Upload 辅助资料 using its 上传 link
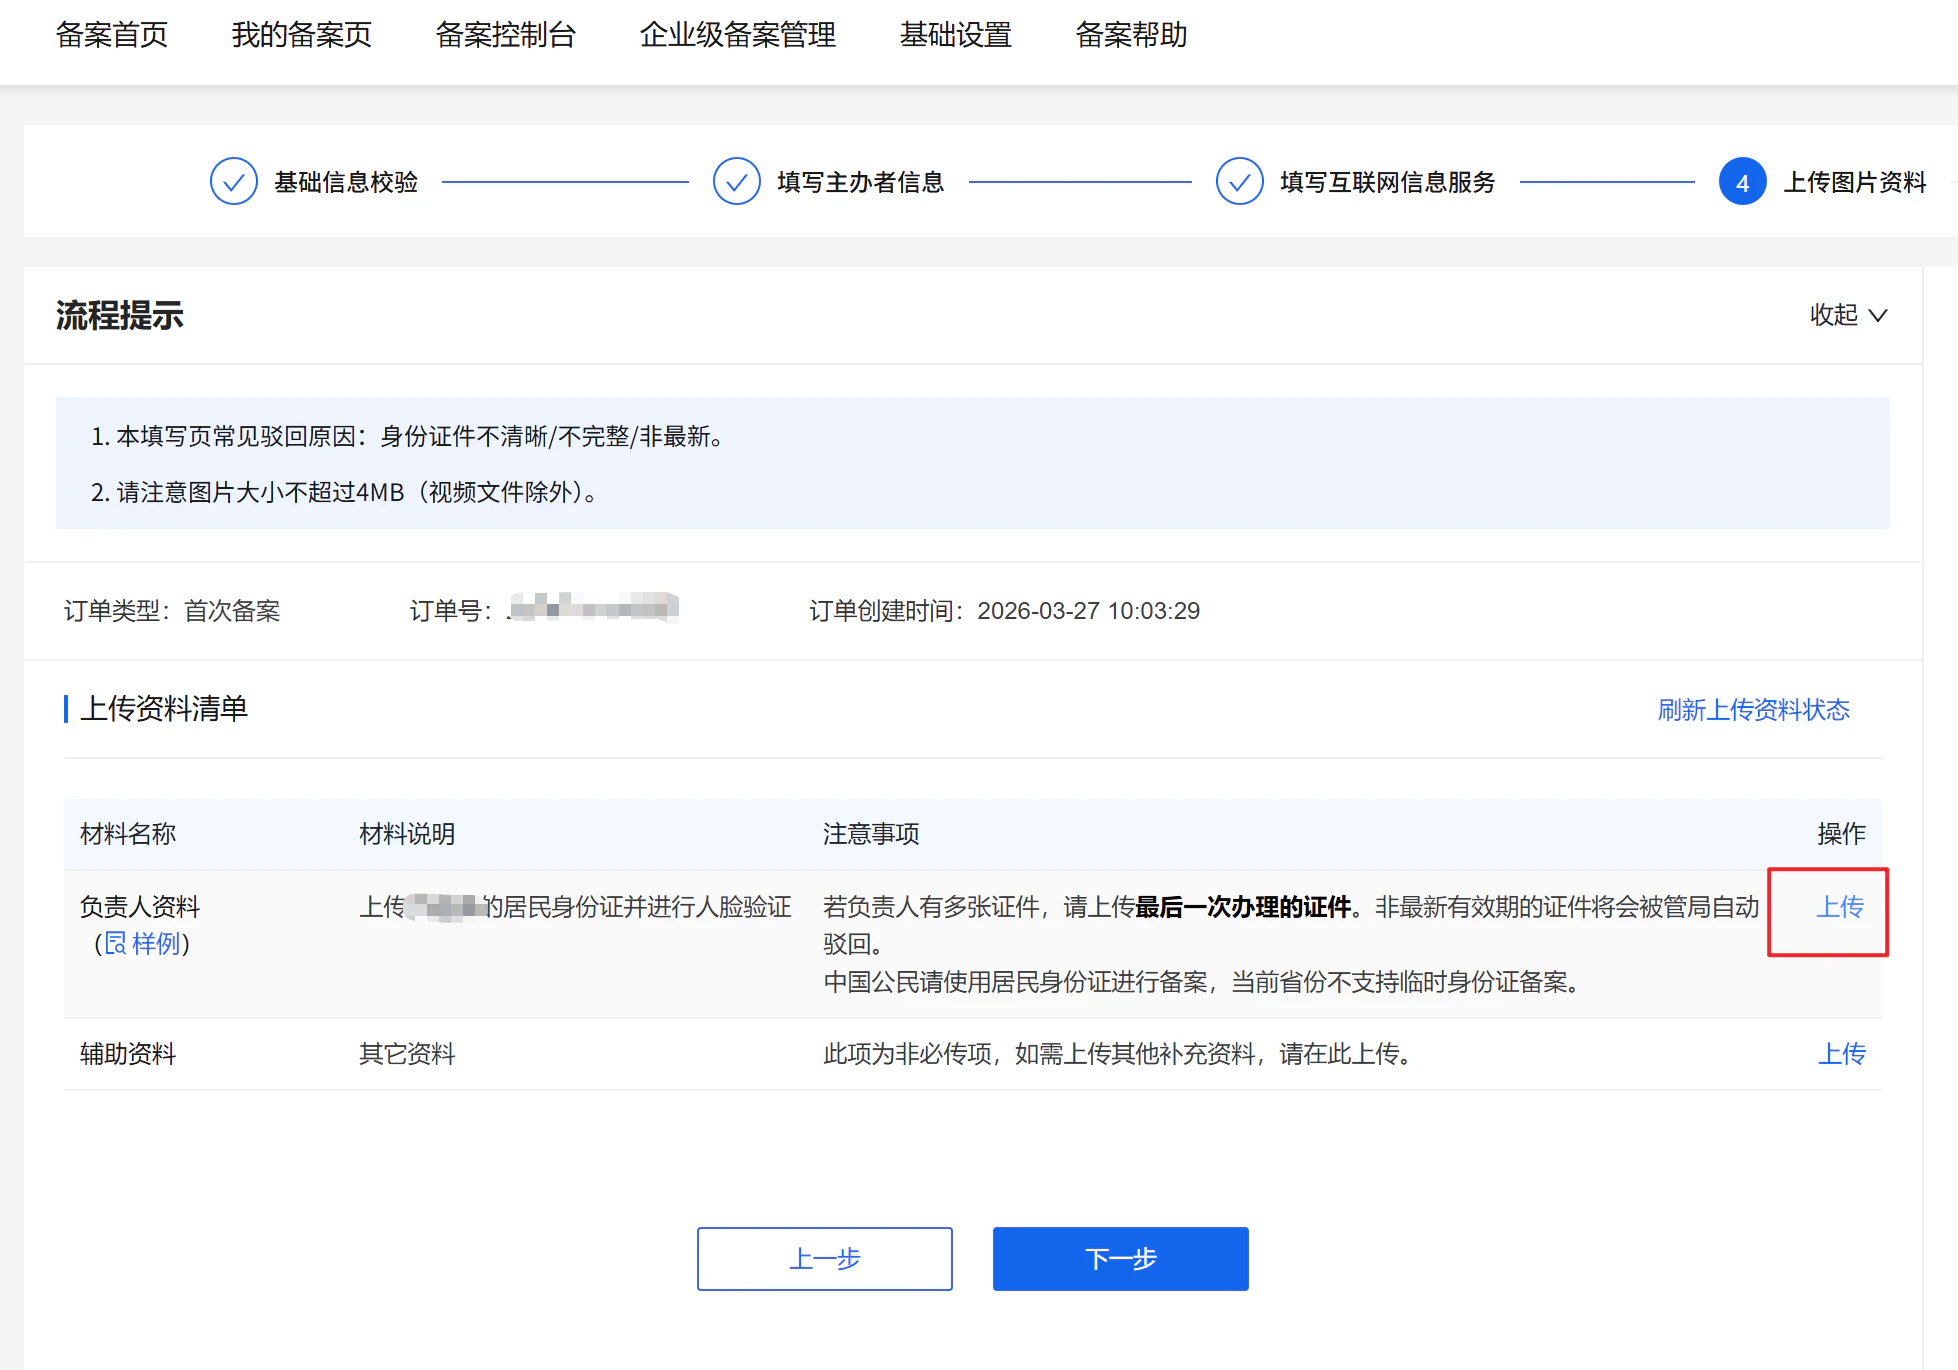Image resolution: width=1958 pixels, height=1370 pixels. pos(1841,1053)
